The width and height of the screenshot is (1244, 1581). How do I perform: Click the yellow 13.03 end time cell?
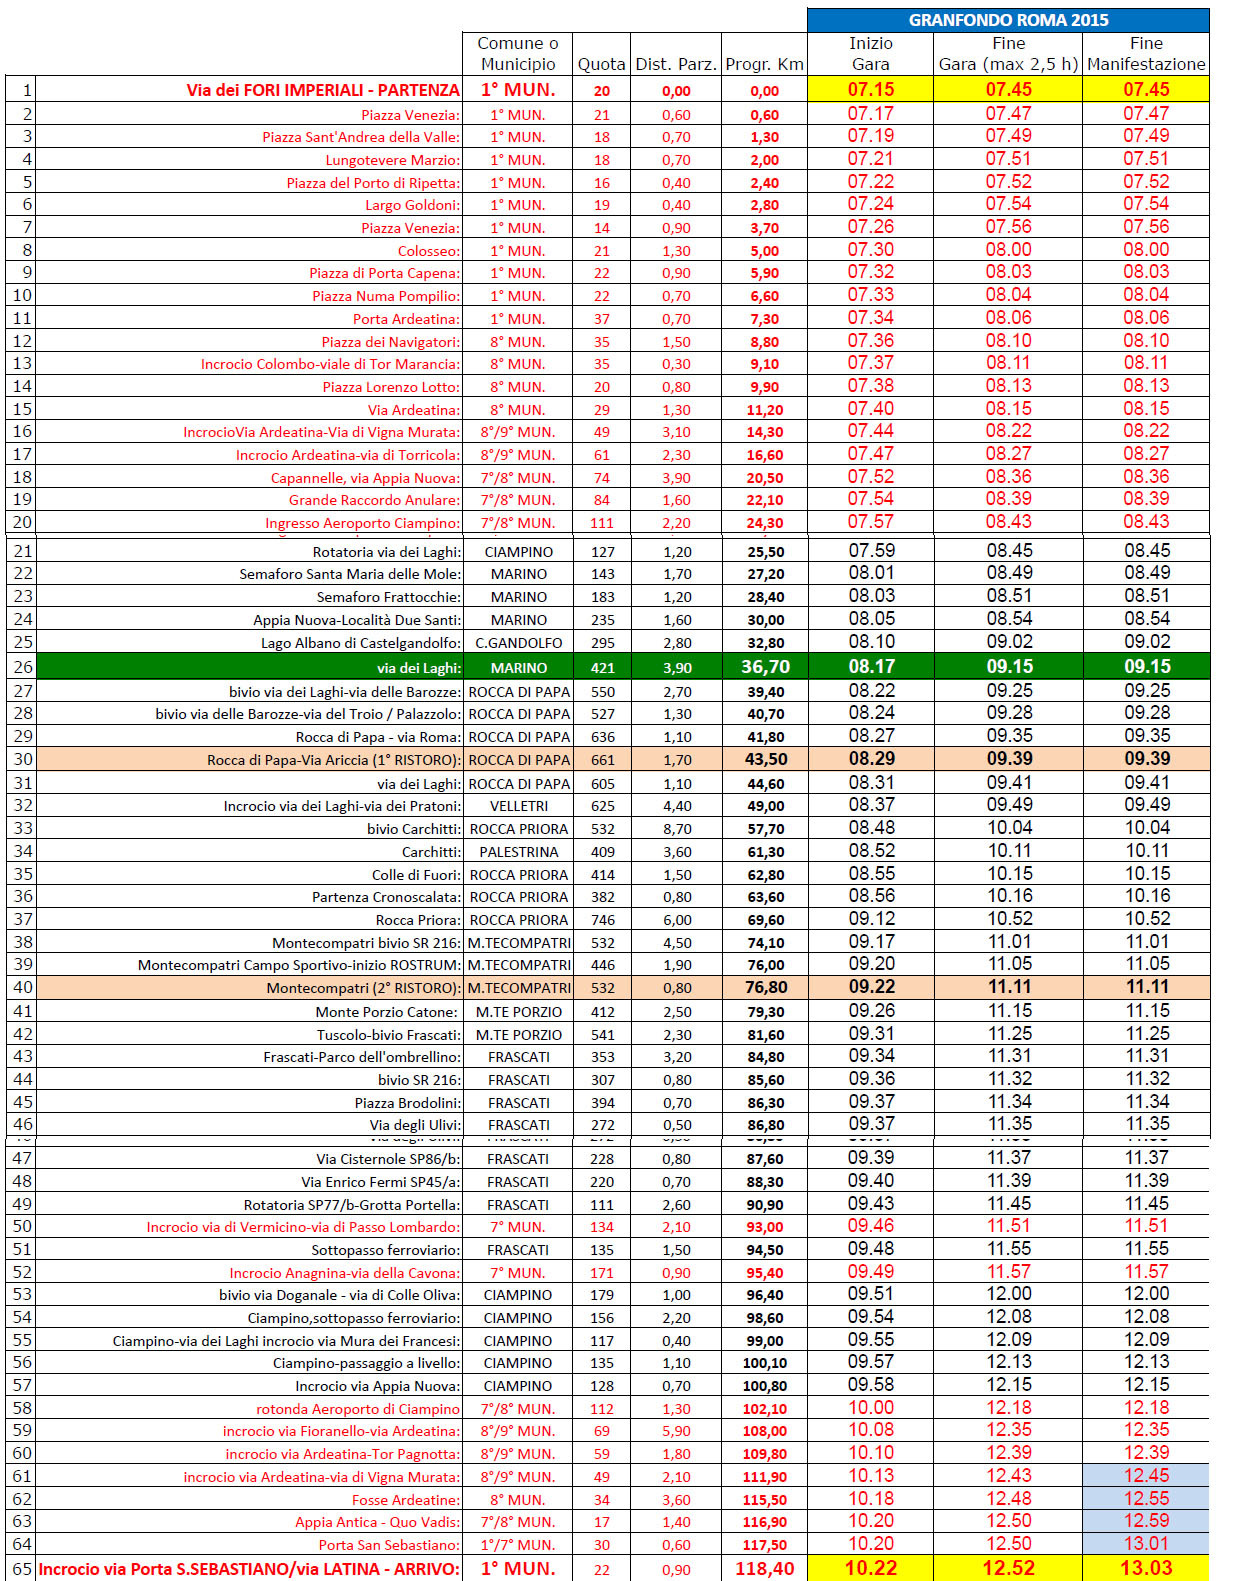pos(1146,1568)
